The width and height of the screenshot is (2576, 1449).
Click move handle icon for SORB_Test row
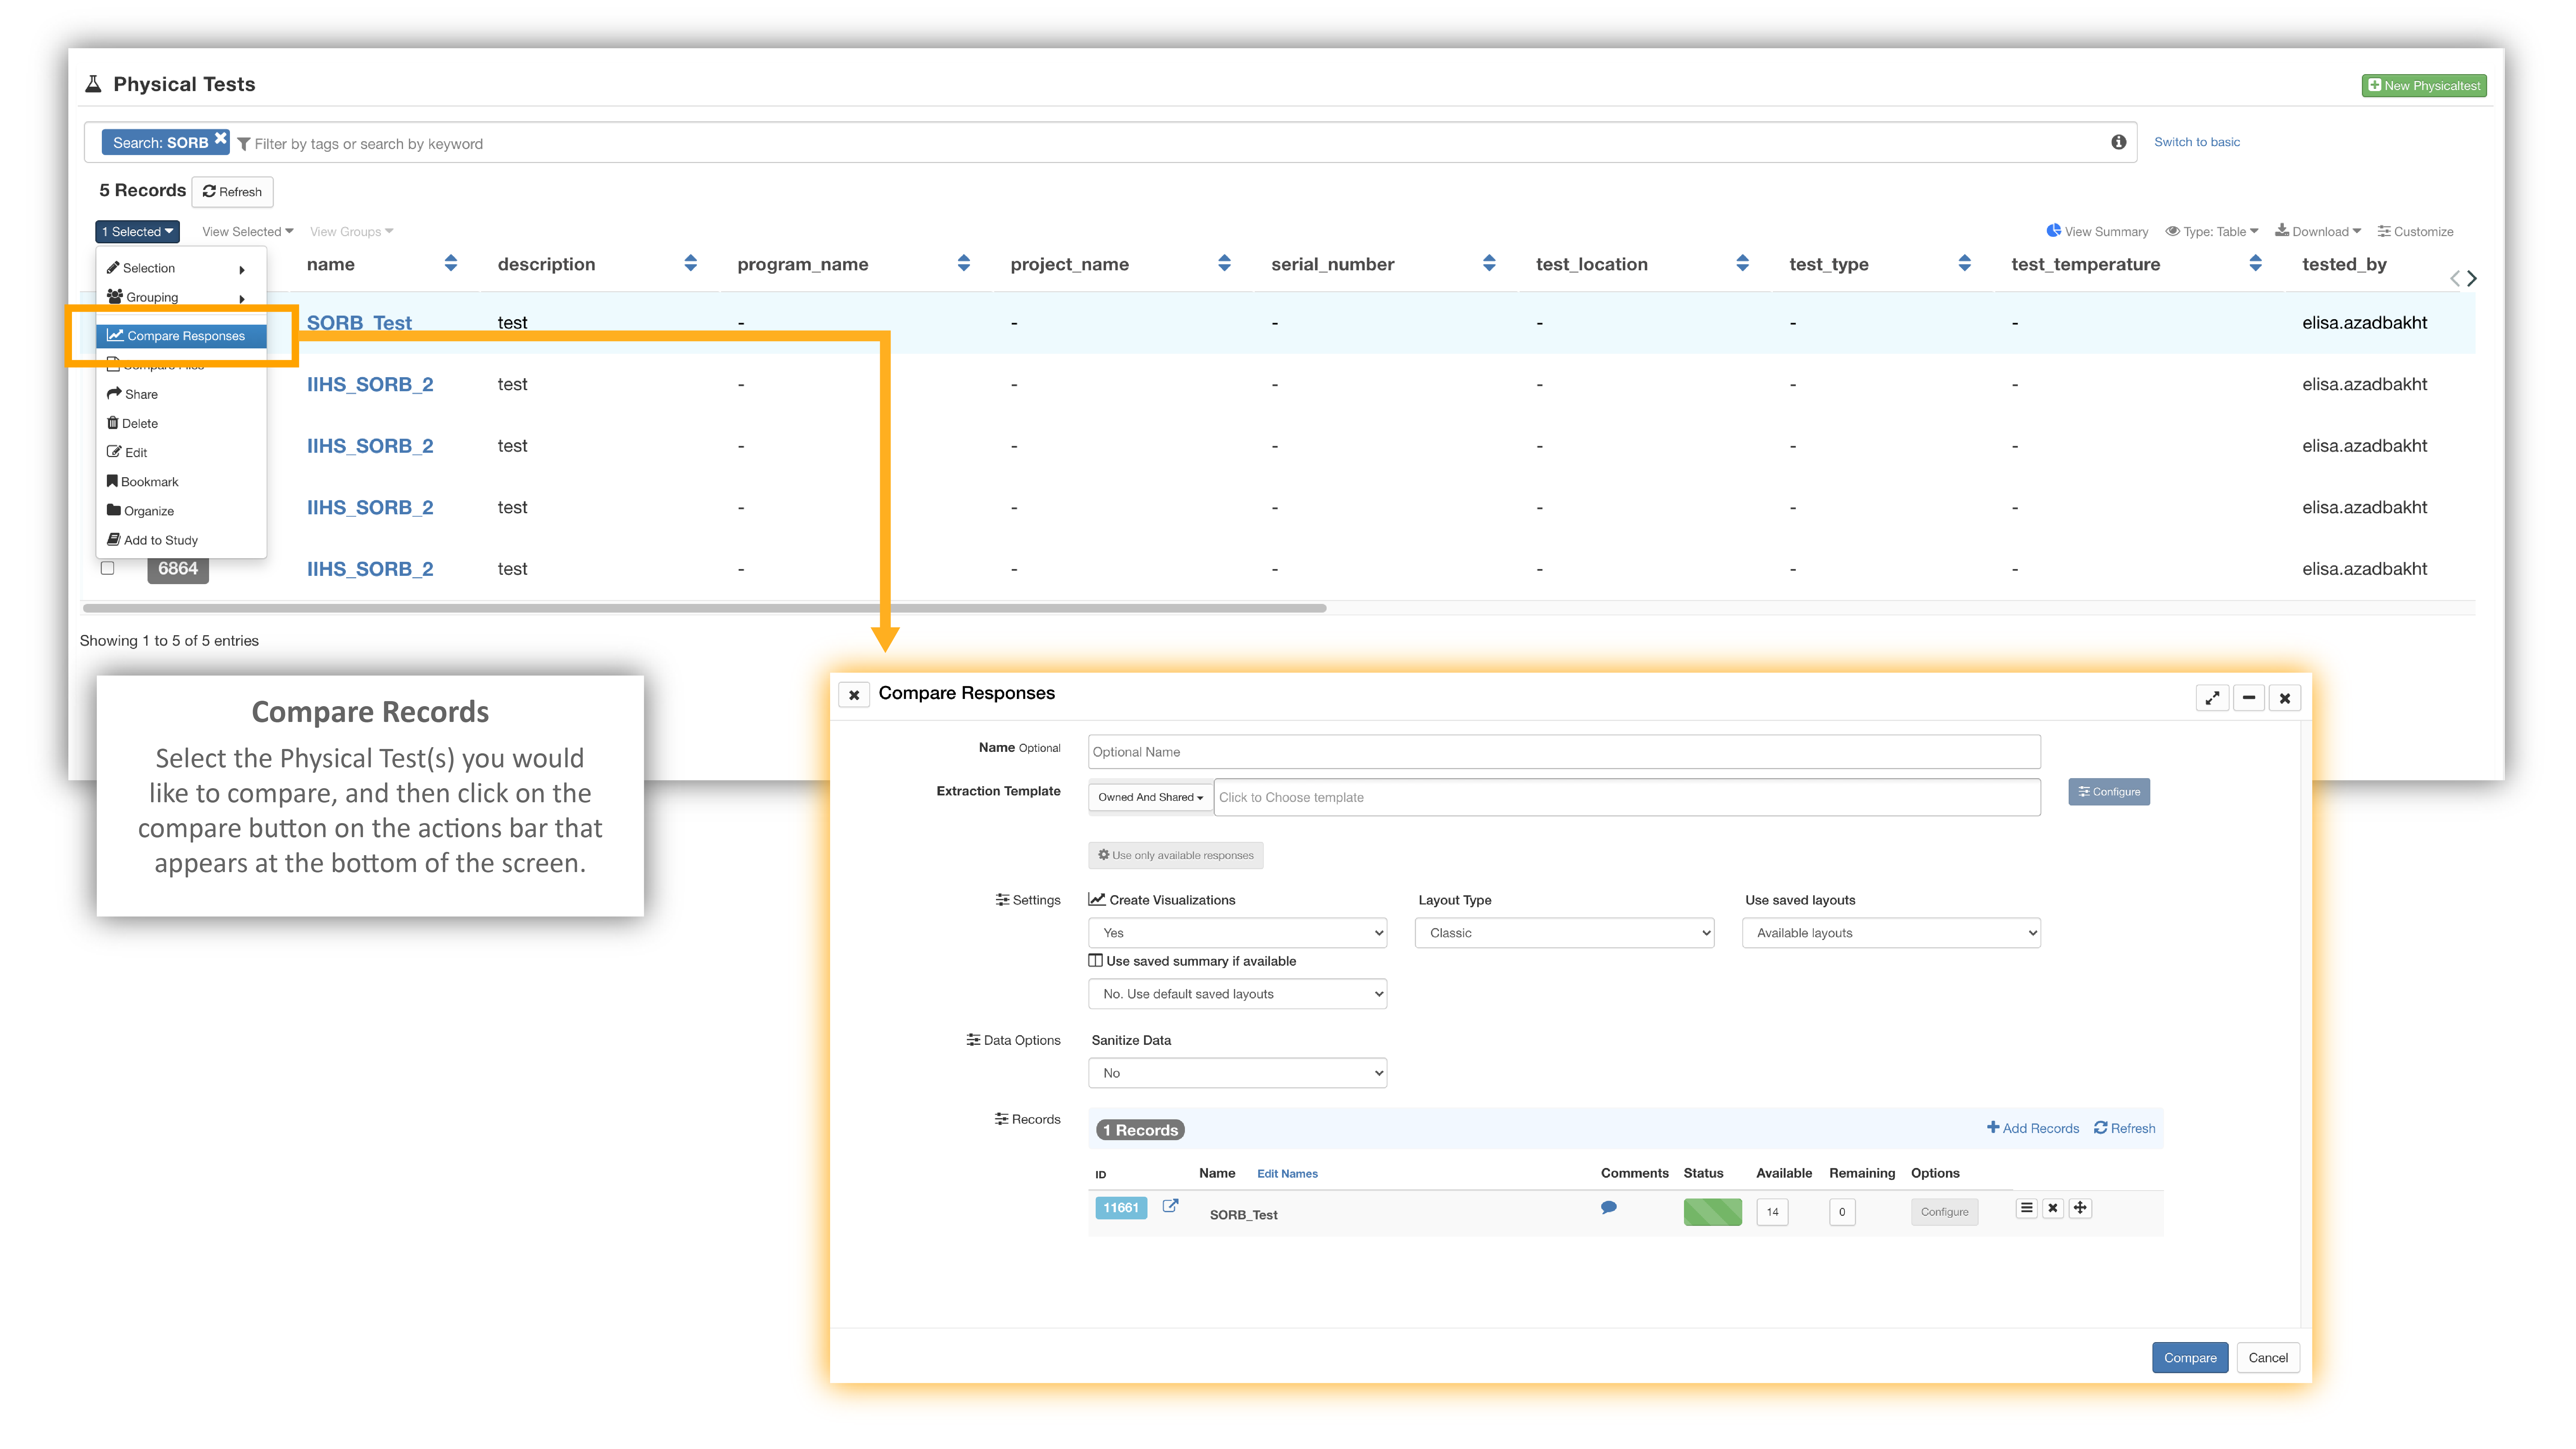click(2080, 1208)
